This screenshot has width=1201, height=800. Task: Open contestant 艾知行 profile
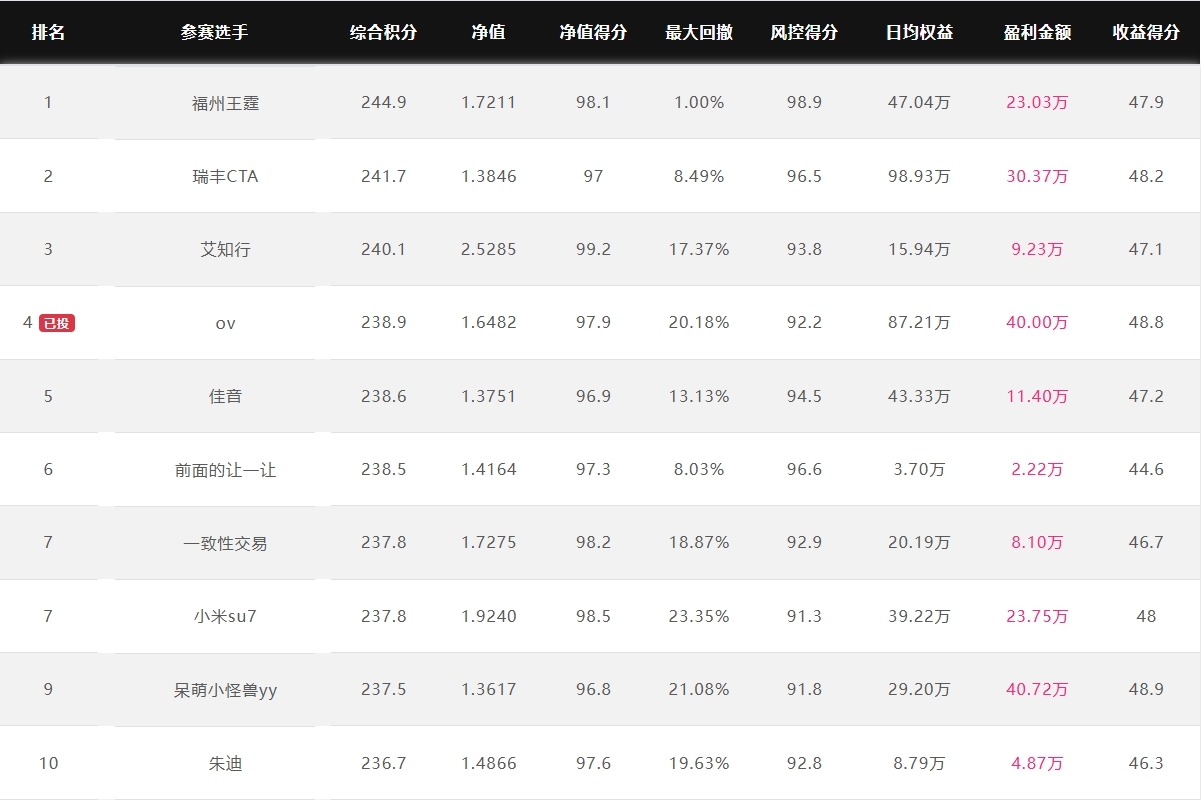tap(226, 249)
